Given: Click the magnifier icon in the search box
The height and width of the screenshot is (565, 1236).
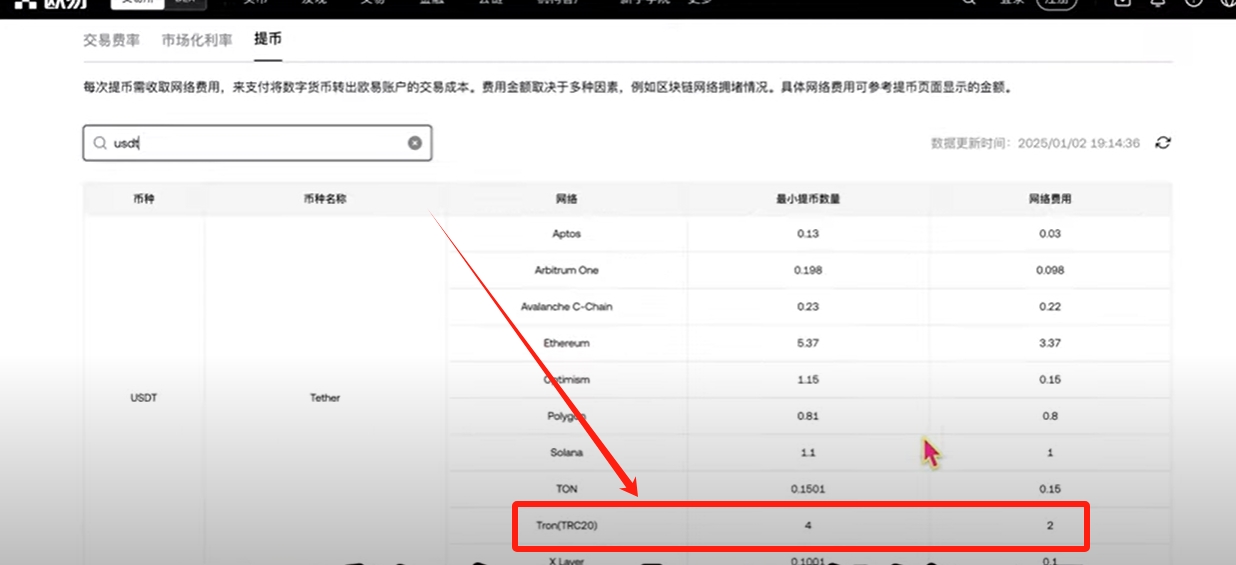Looking at the screenshot, I should coord(100,143).
